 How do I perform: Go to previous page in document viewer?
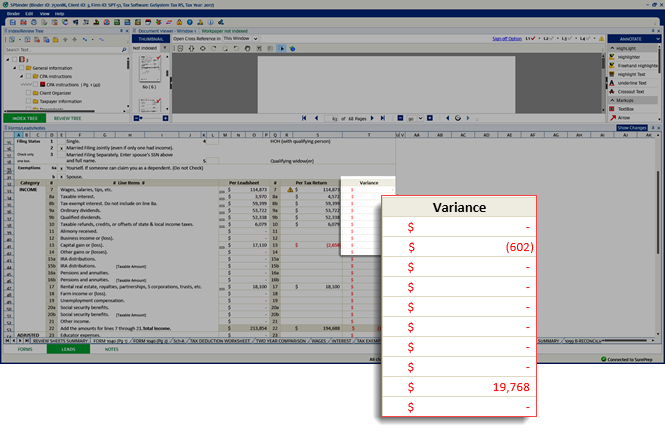pyautogui.click(x=316, y=118)
